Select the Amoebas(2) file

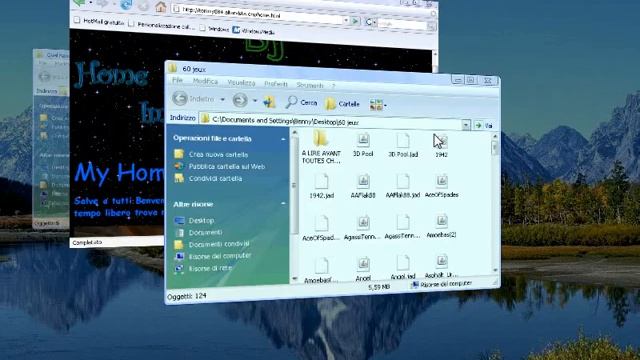tap(441, 226)
